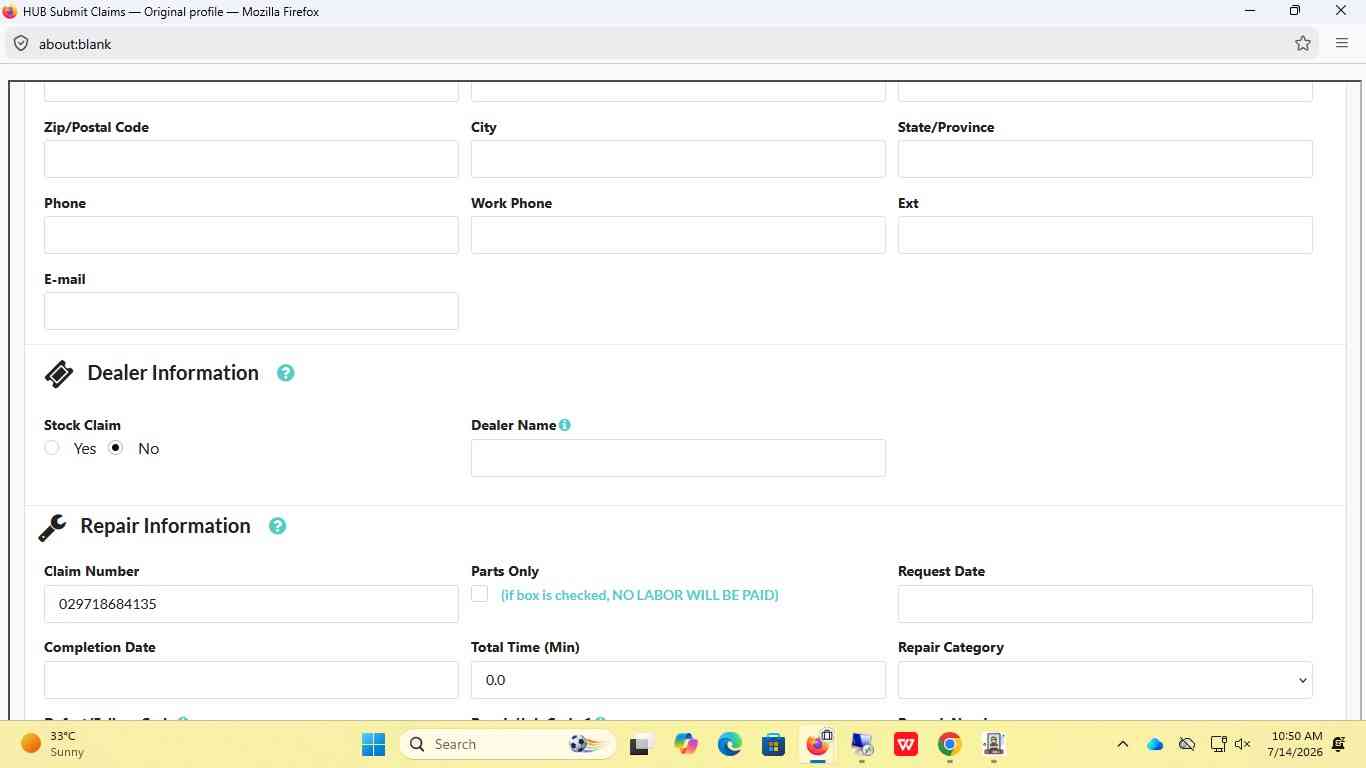Click the E-mail input field
The image size is (1366, 768).
[x=251, y=311]
